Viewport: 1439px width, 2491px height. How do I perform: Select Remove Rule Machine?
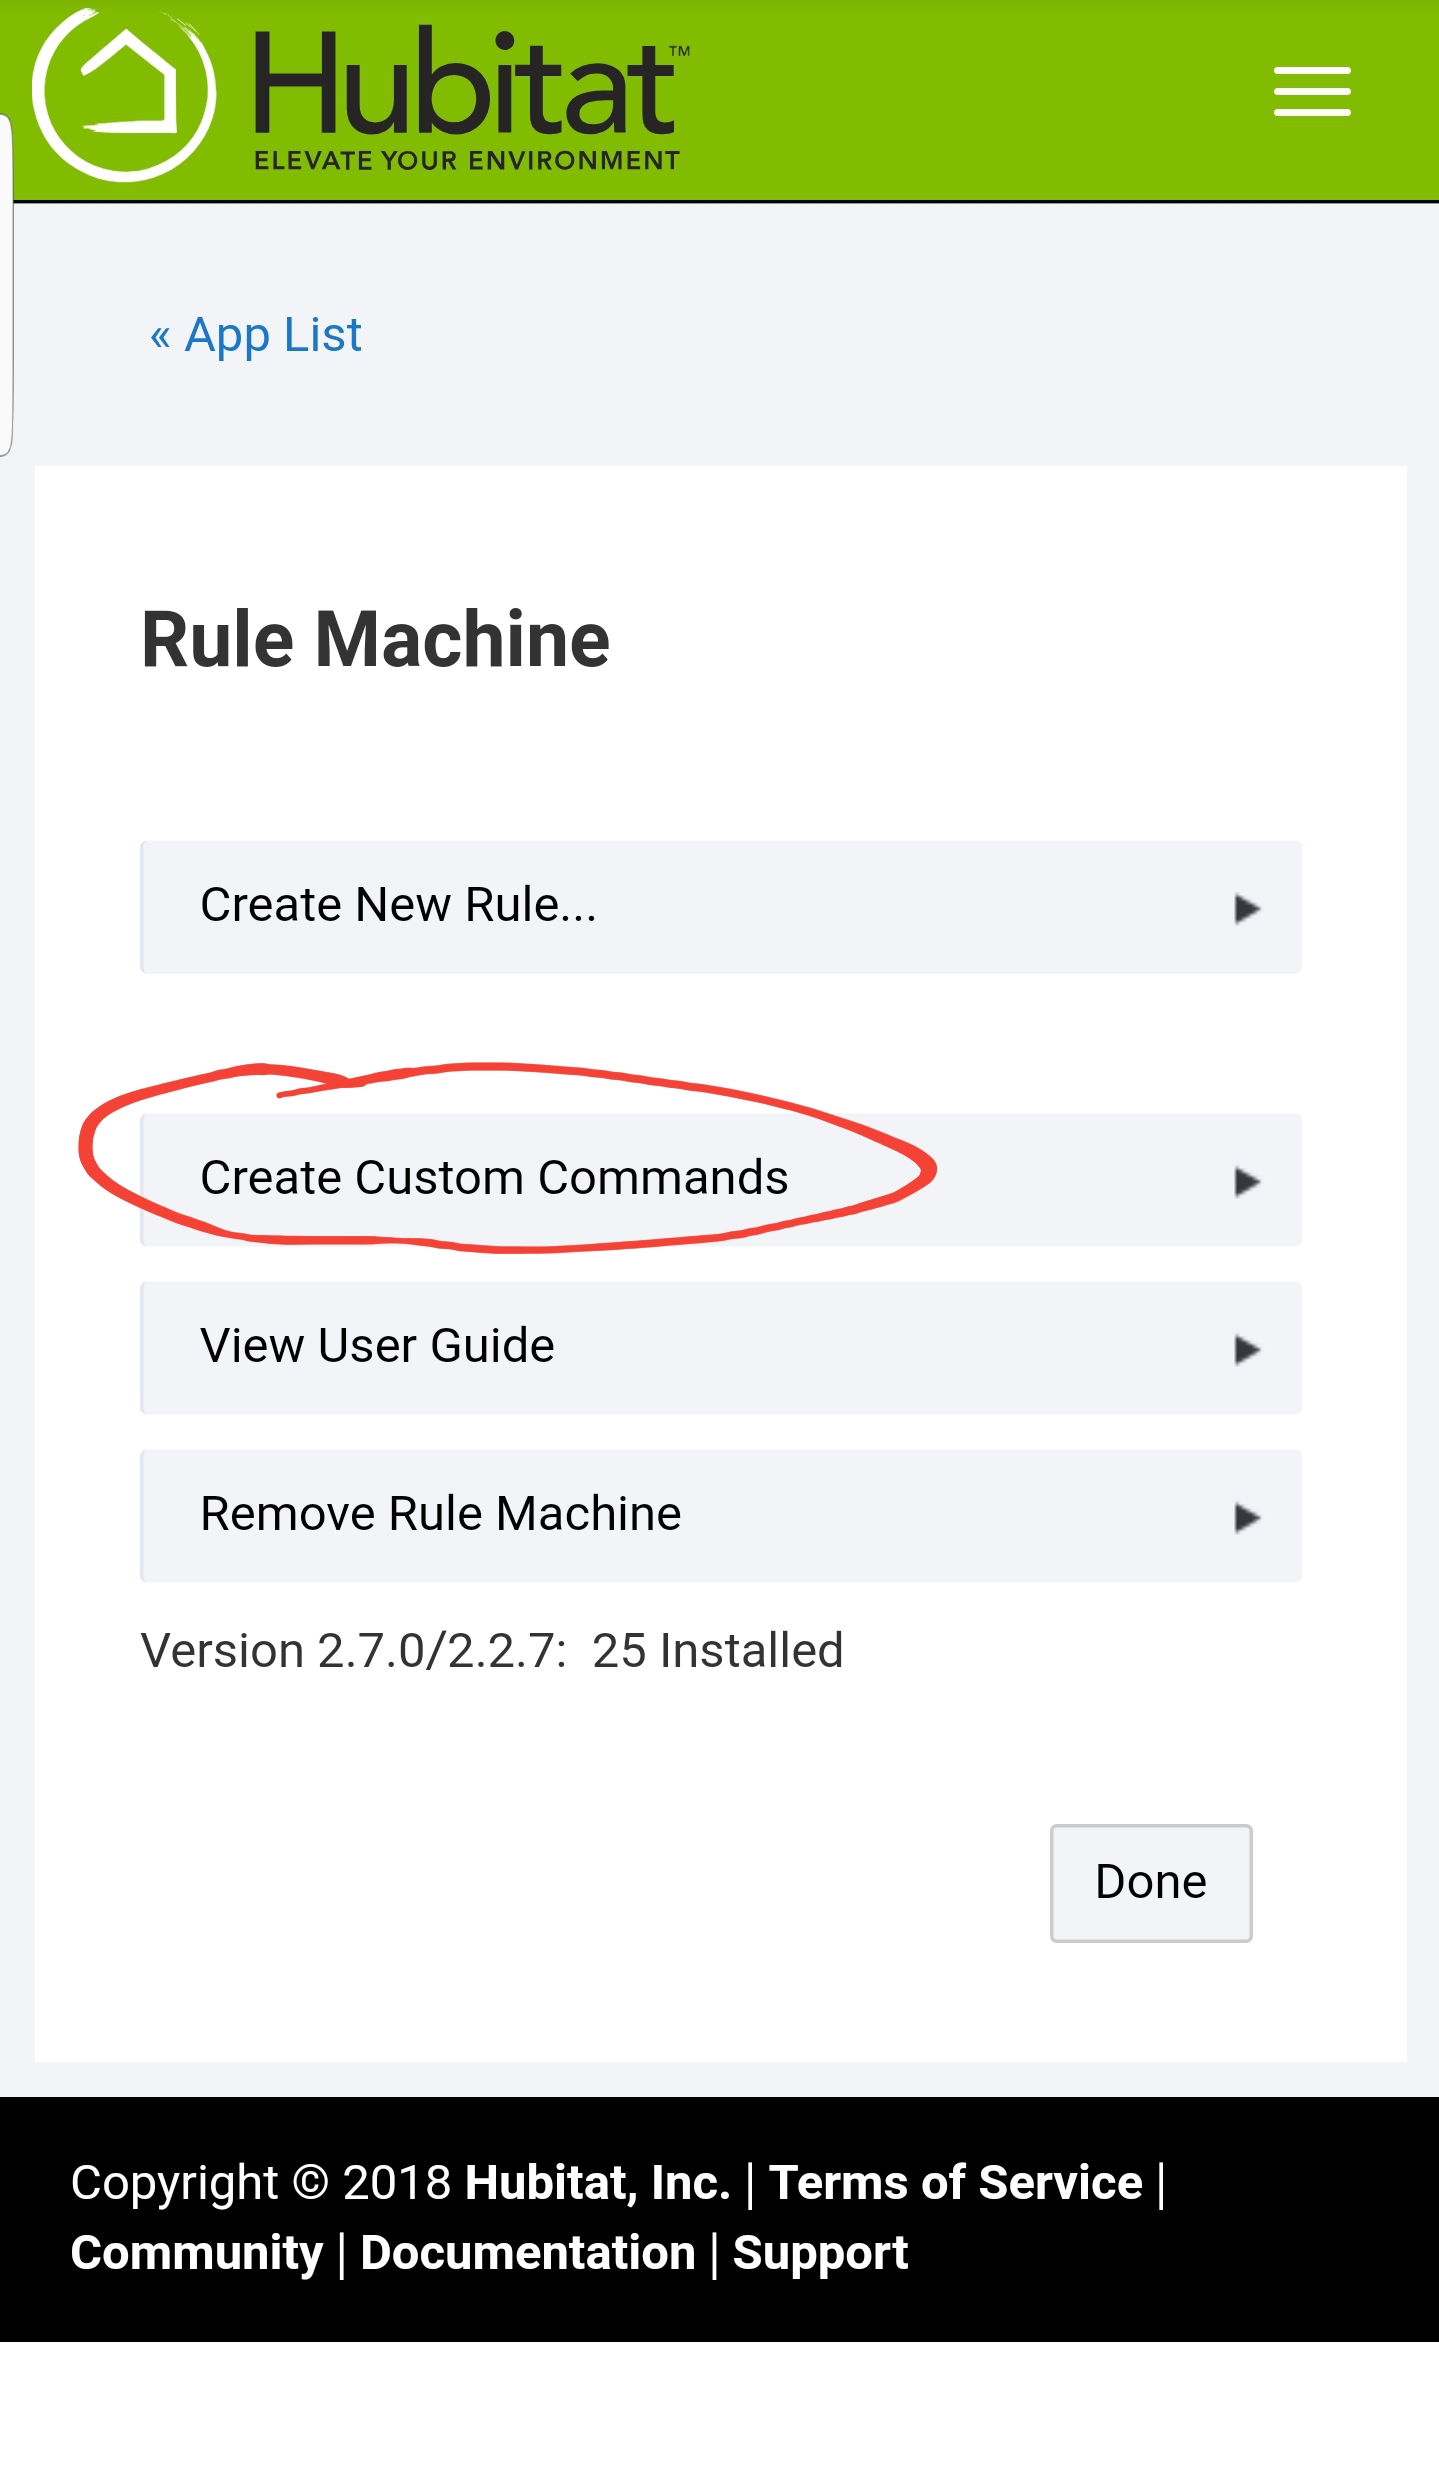click(x=440, y=1514)
